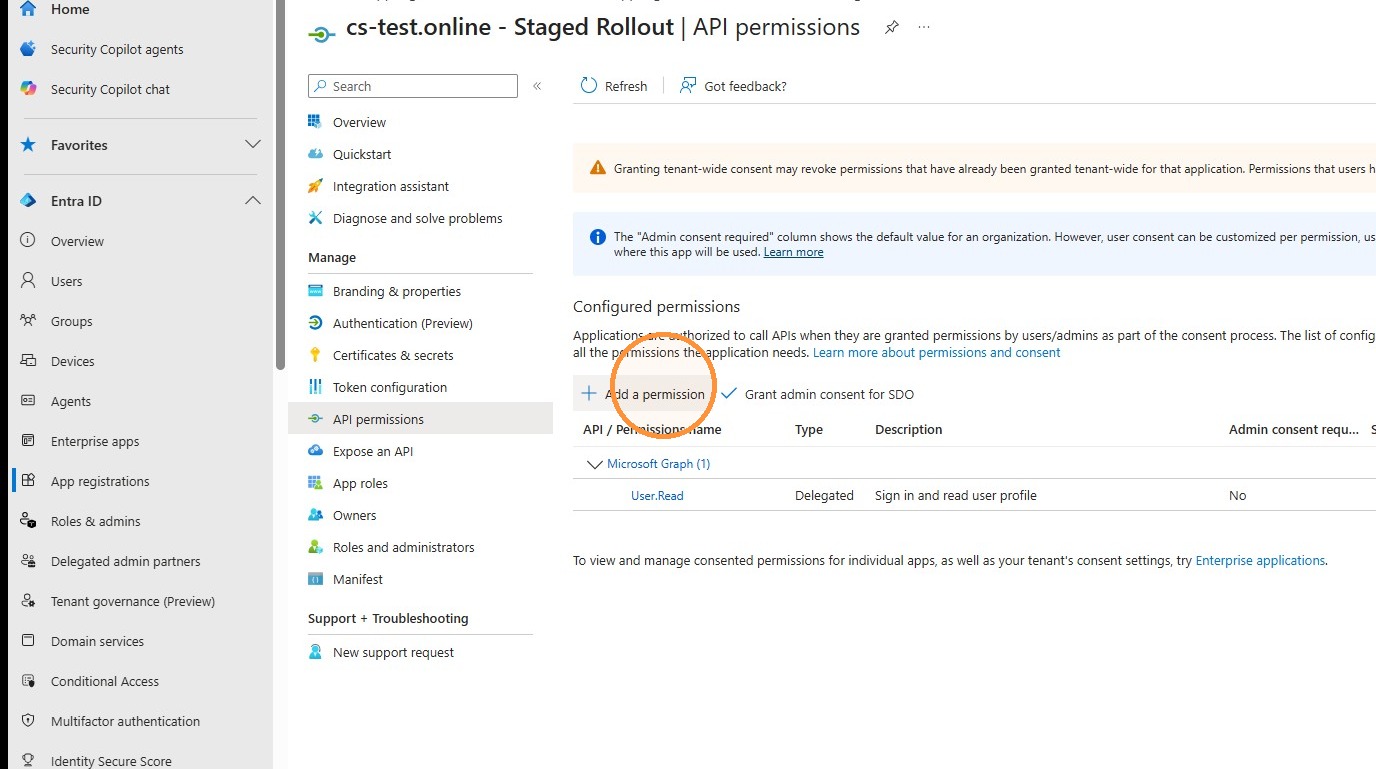Collapse the resource menu with double chevron

pos(537,86)
